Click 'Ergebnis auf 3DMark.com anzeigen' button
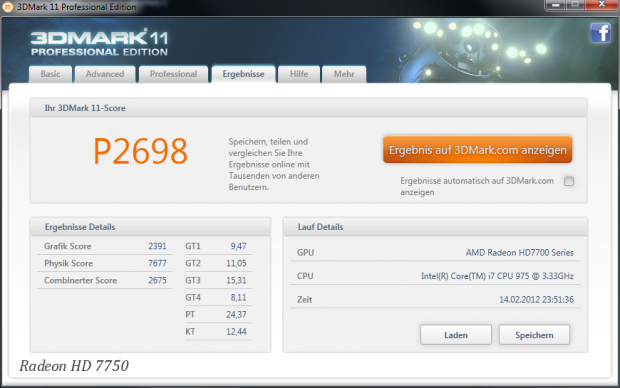The image size is (620, 388). pyautogui.click(x=478, y=150)
